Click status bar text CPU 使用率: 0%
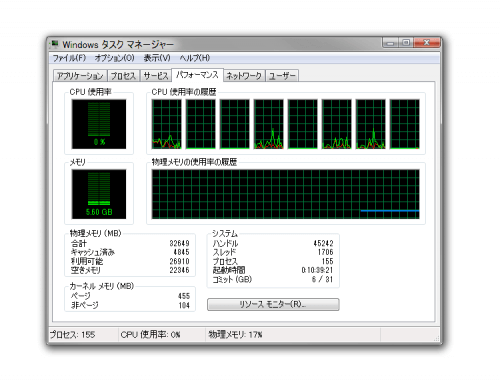 tap(150, 334)
